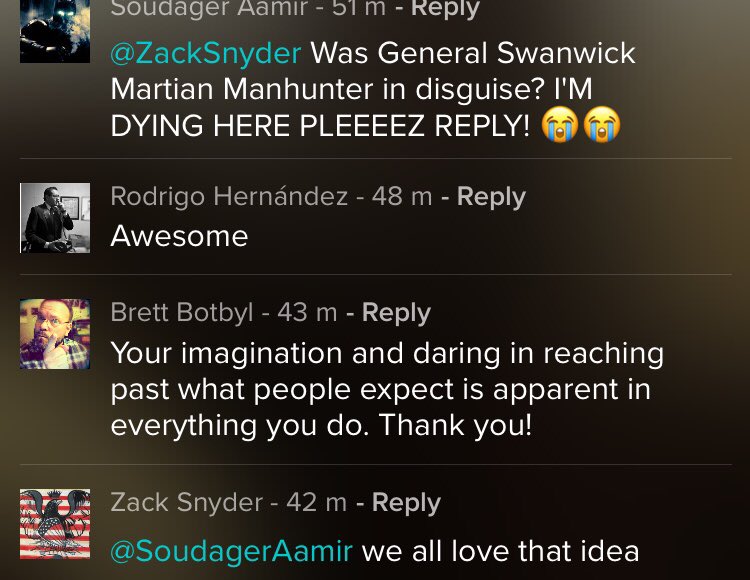Tap Rodrigo Hernández's avatar photo

pos(55,217)
